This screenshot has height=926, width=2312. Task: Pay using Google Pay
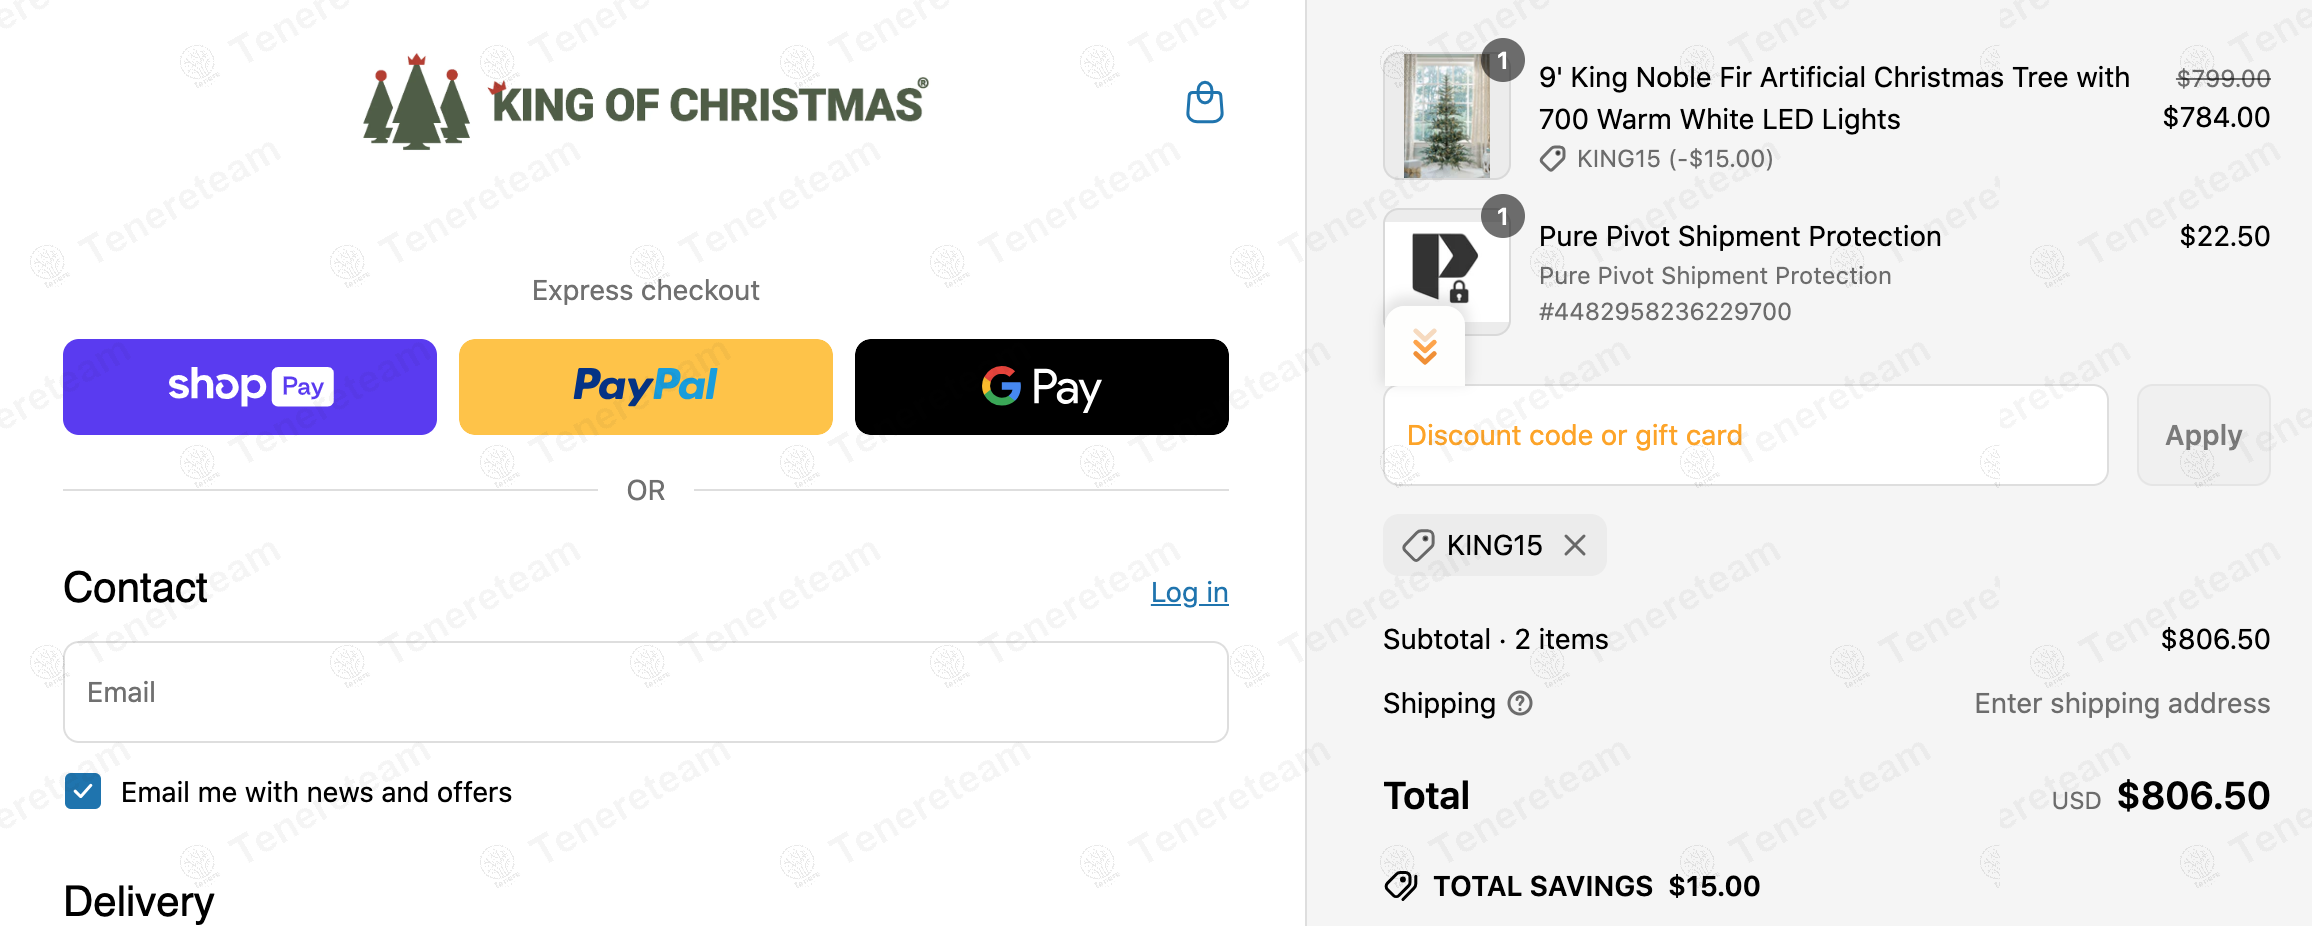[1041, 387]
